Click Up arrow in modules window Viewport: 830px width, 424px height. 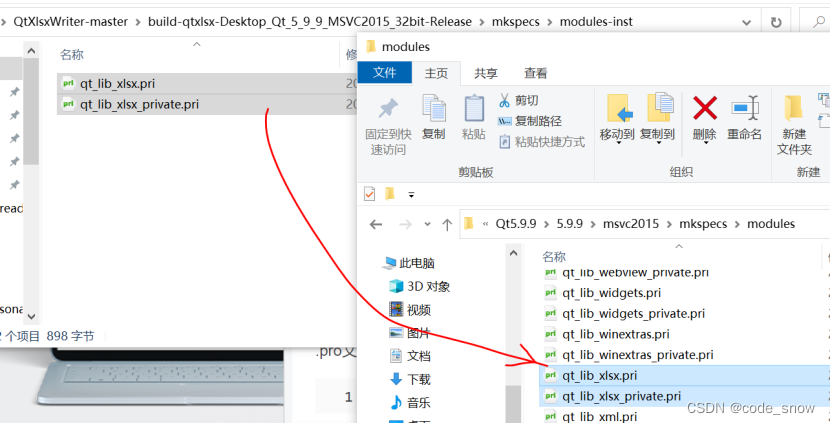point(447,224)
